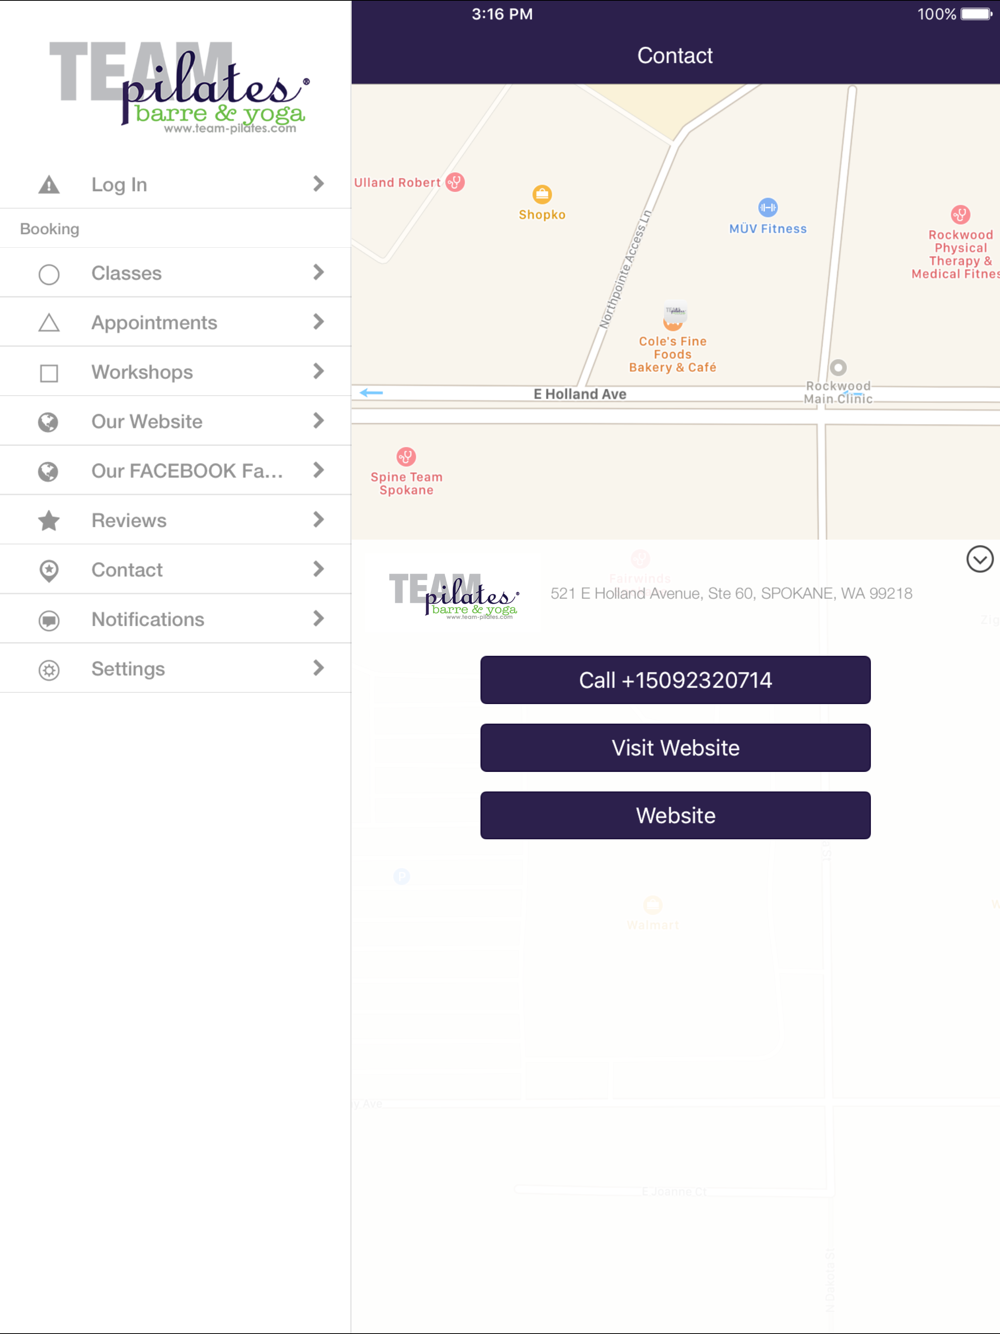Expand Workshops with its chevron
The height and width of the screenshot is (1334, 1000).
click(318, 371)
